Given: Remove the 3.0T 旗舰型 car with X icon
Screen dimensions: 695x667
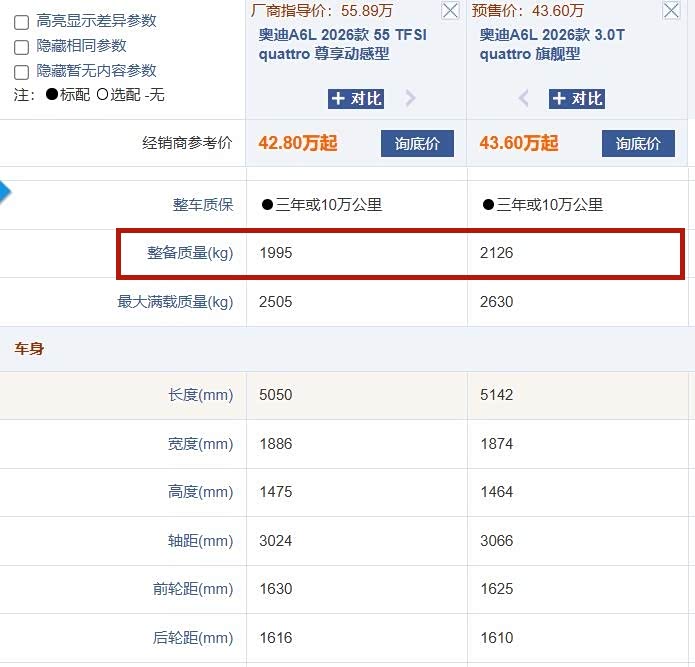Looking at the screenshot, I should point(672,11).
